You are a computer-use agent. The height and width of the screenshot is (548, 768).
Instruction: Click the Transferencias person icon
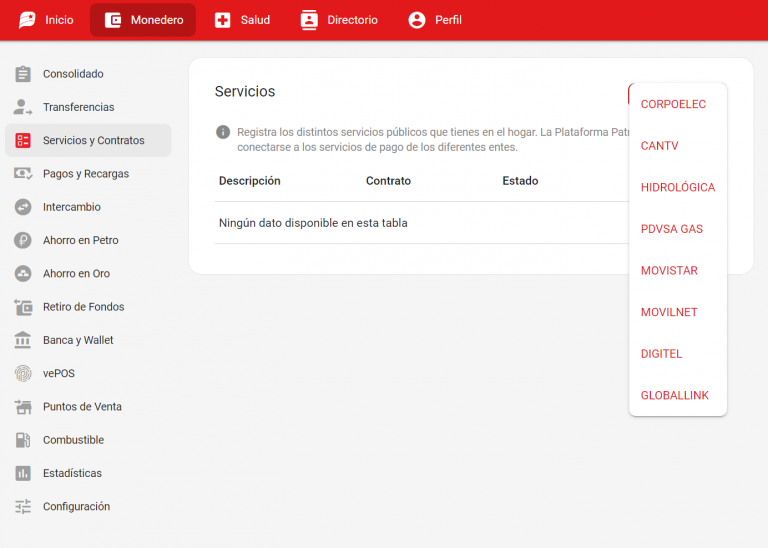pos(23,107)
